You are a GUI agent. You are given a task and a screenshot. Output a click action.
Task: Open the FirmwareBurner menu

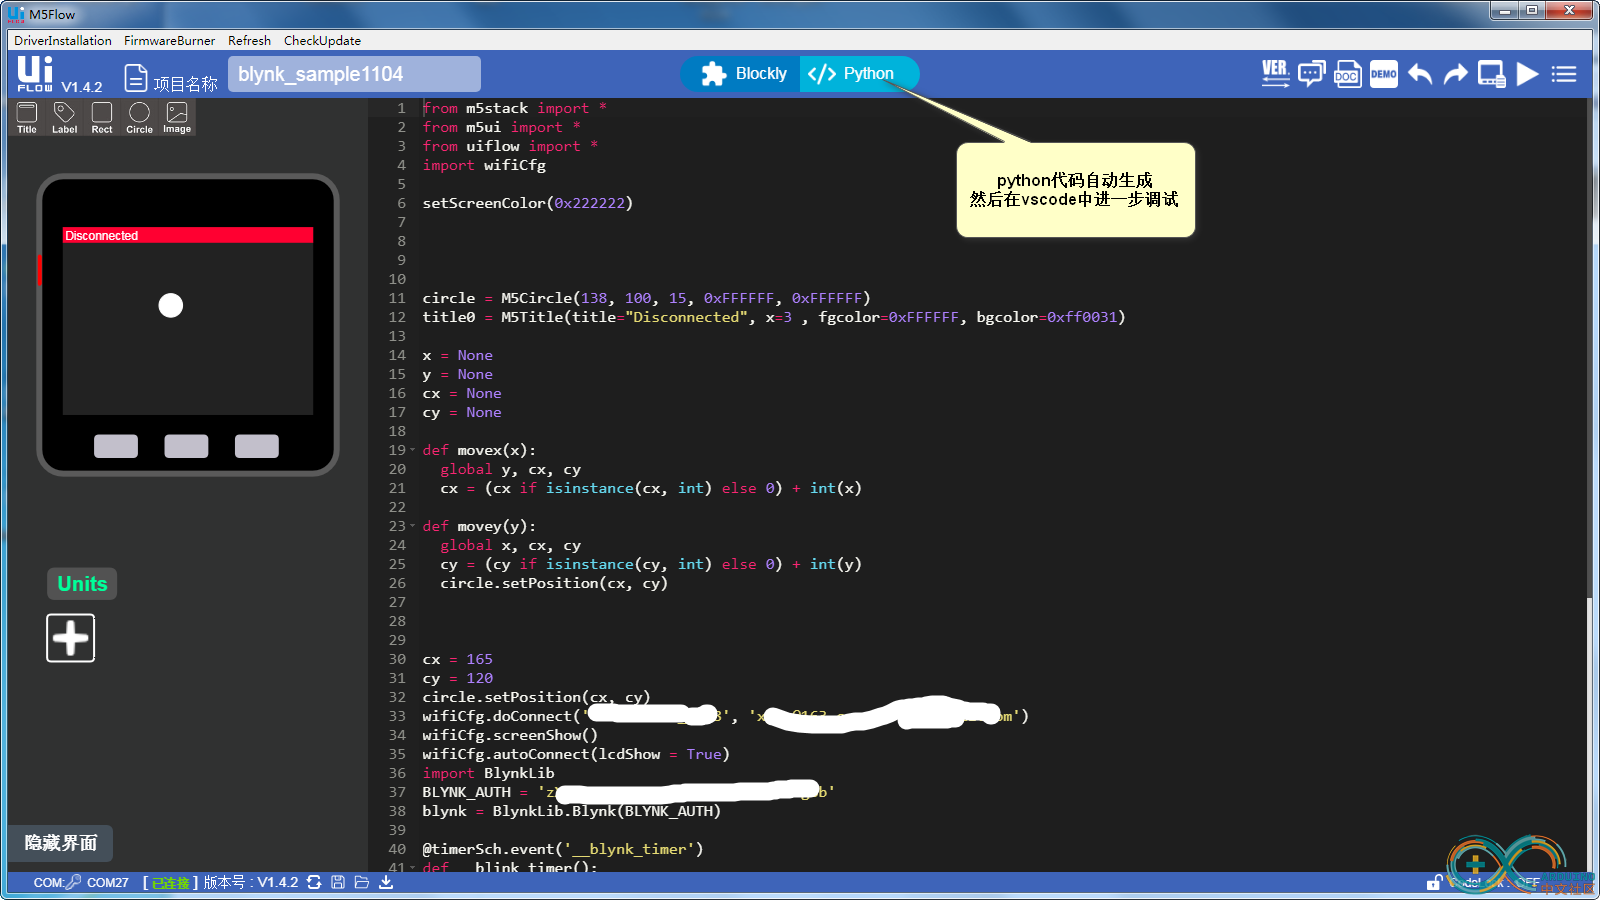click(169, 41)
